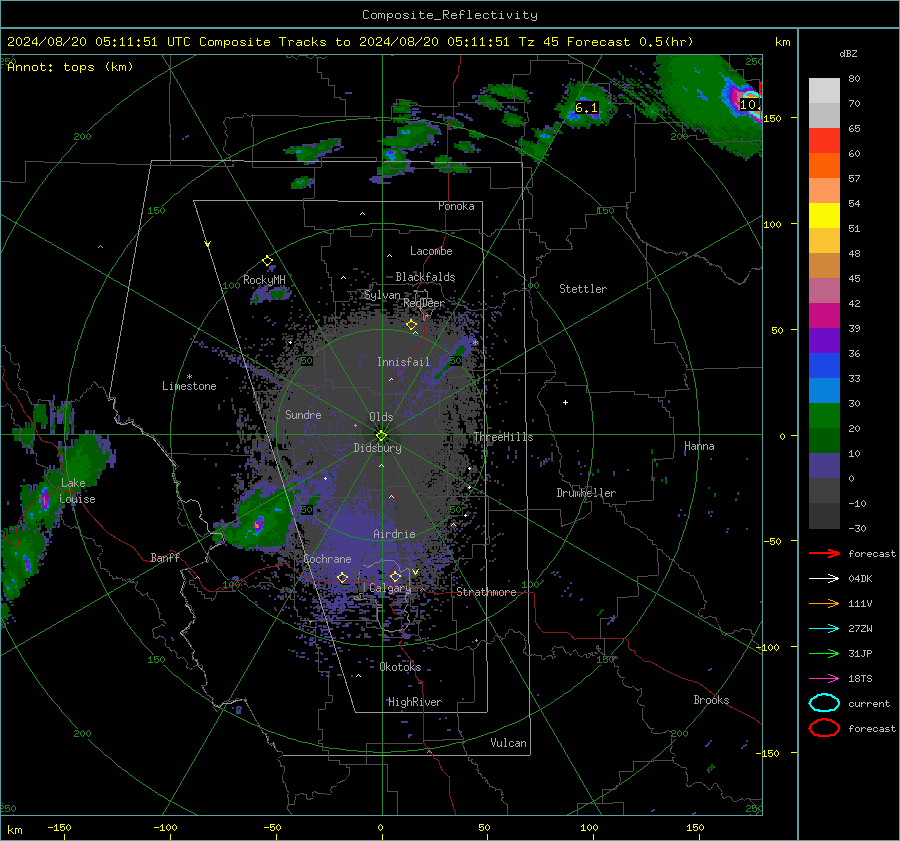Click the storm cell labeled 6.1
This screenshot has height=841, width=900.
click(586, 107)
